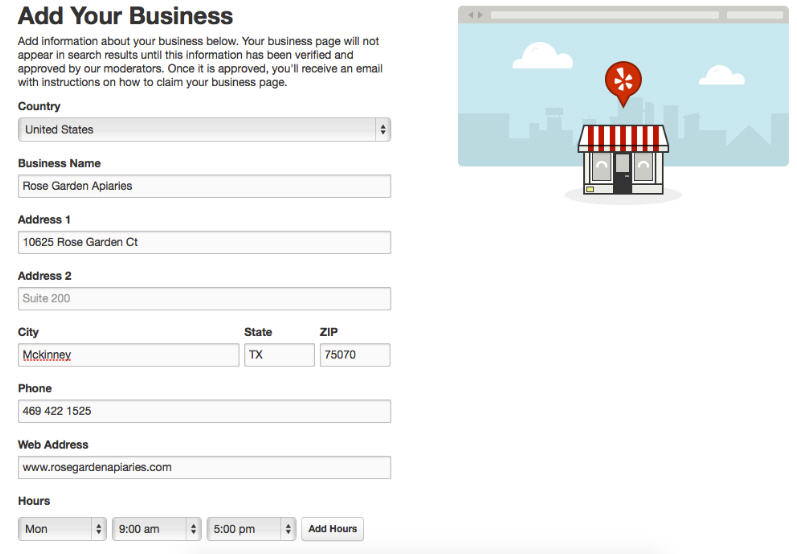Click the City label
This screenshot has width=797, height=554.
coord(28,332)
